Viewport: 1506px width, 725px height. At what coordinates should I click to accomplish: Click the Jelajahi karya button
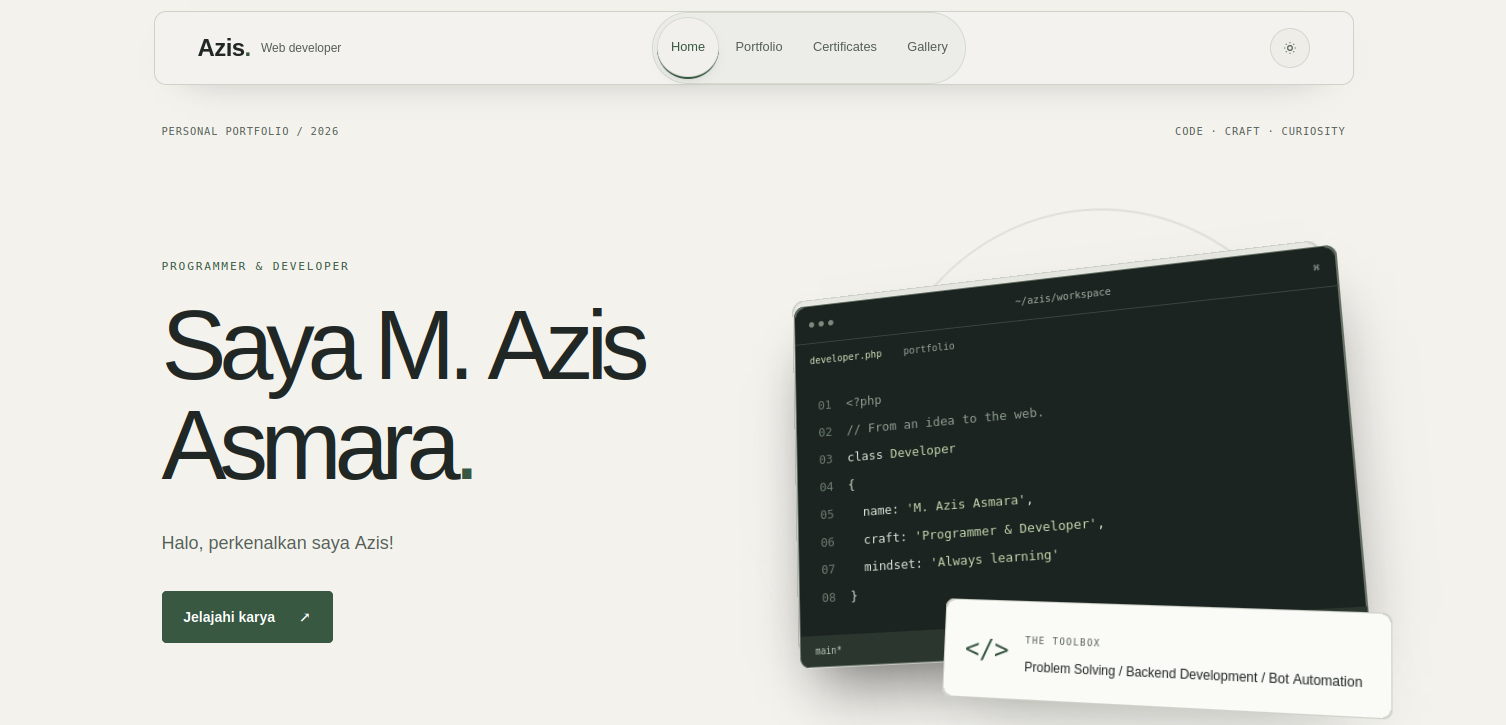[247, 617]
